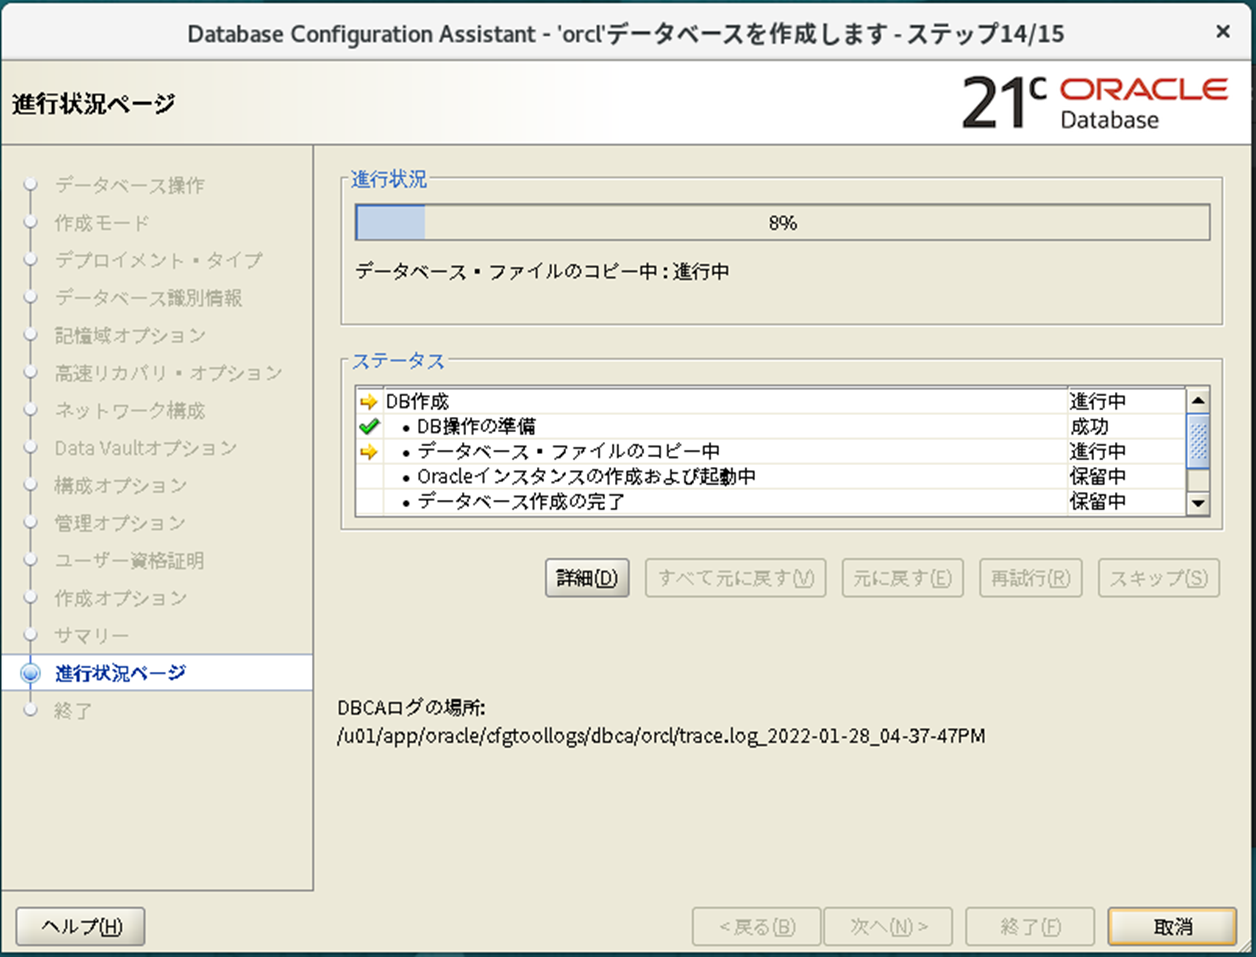The image size is (1256, 957).
Task: Click the 元に戻す(E) button
Action: point(902,578)
